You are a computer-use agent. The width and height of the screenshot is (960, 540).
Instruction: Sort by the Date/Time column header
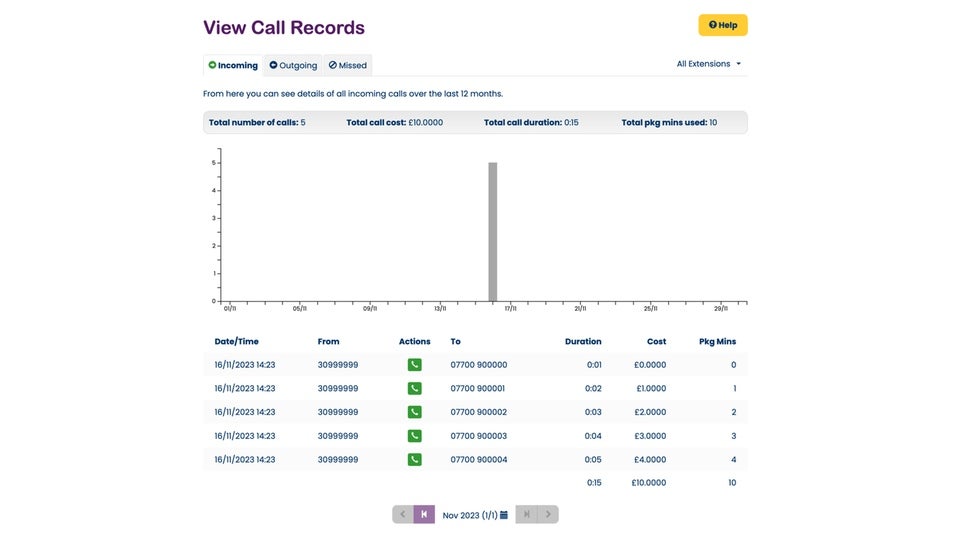click(x=236, y=342)
